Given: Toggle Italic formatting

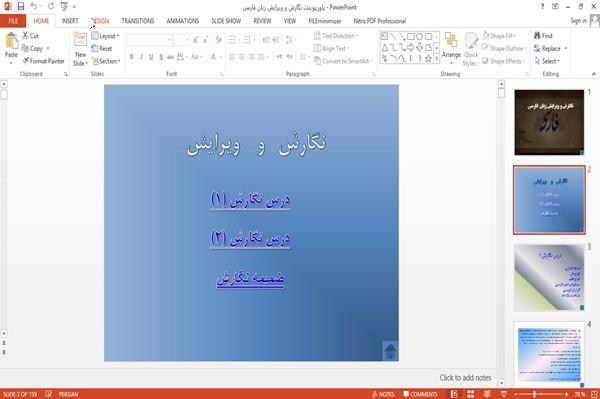Looking at the screenshot, I should pyautogui.click(x=141, y=57).
